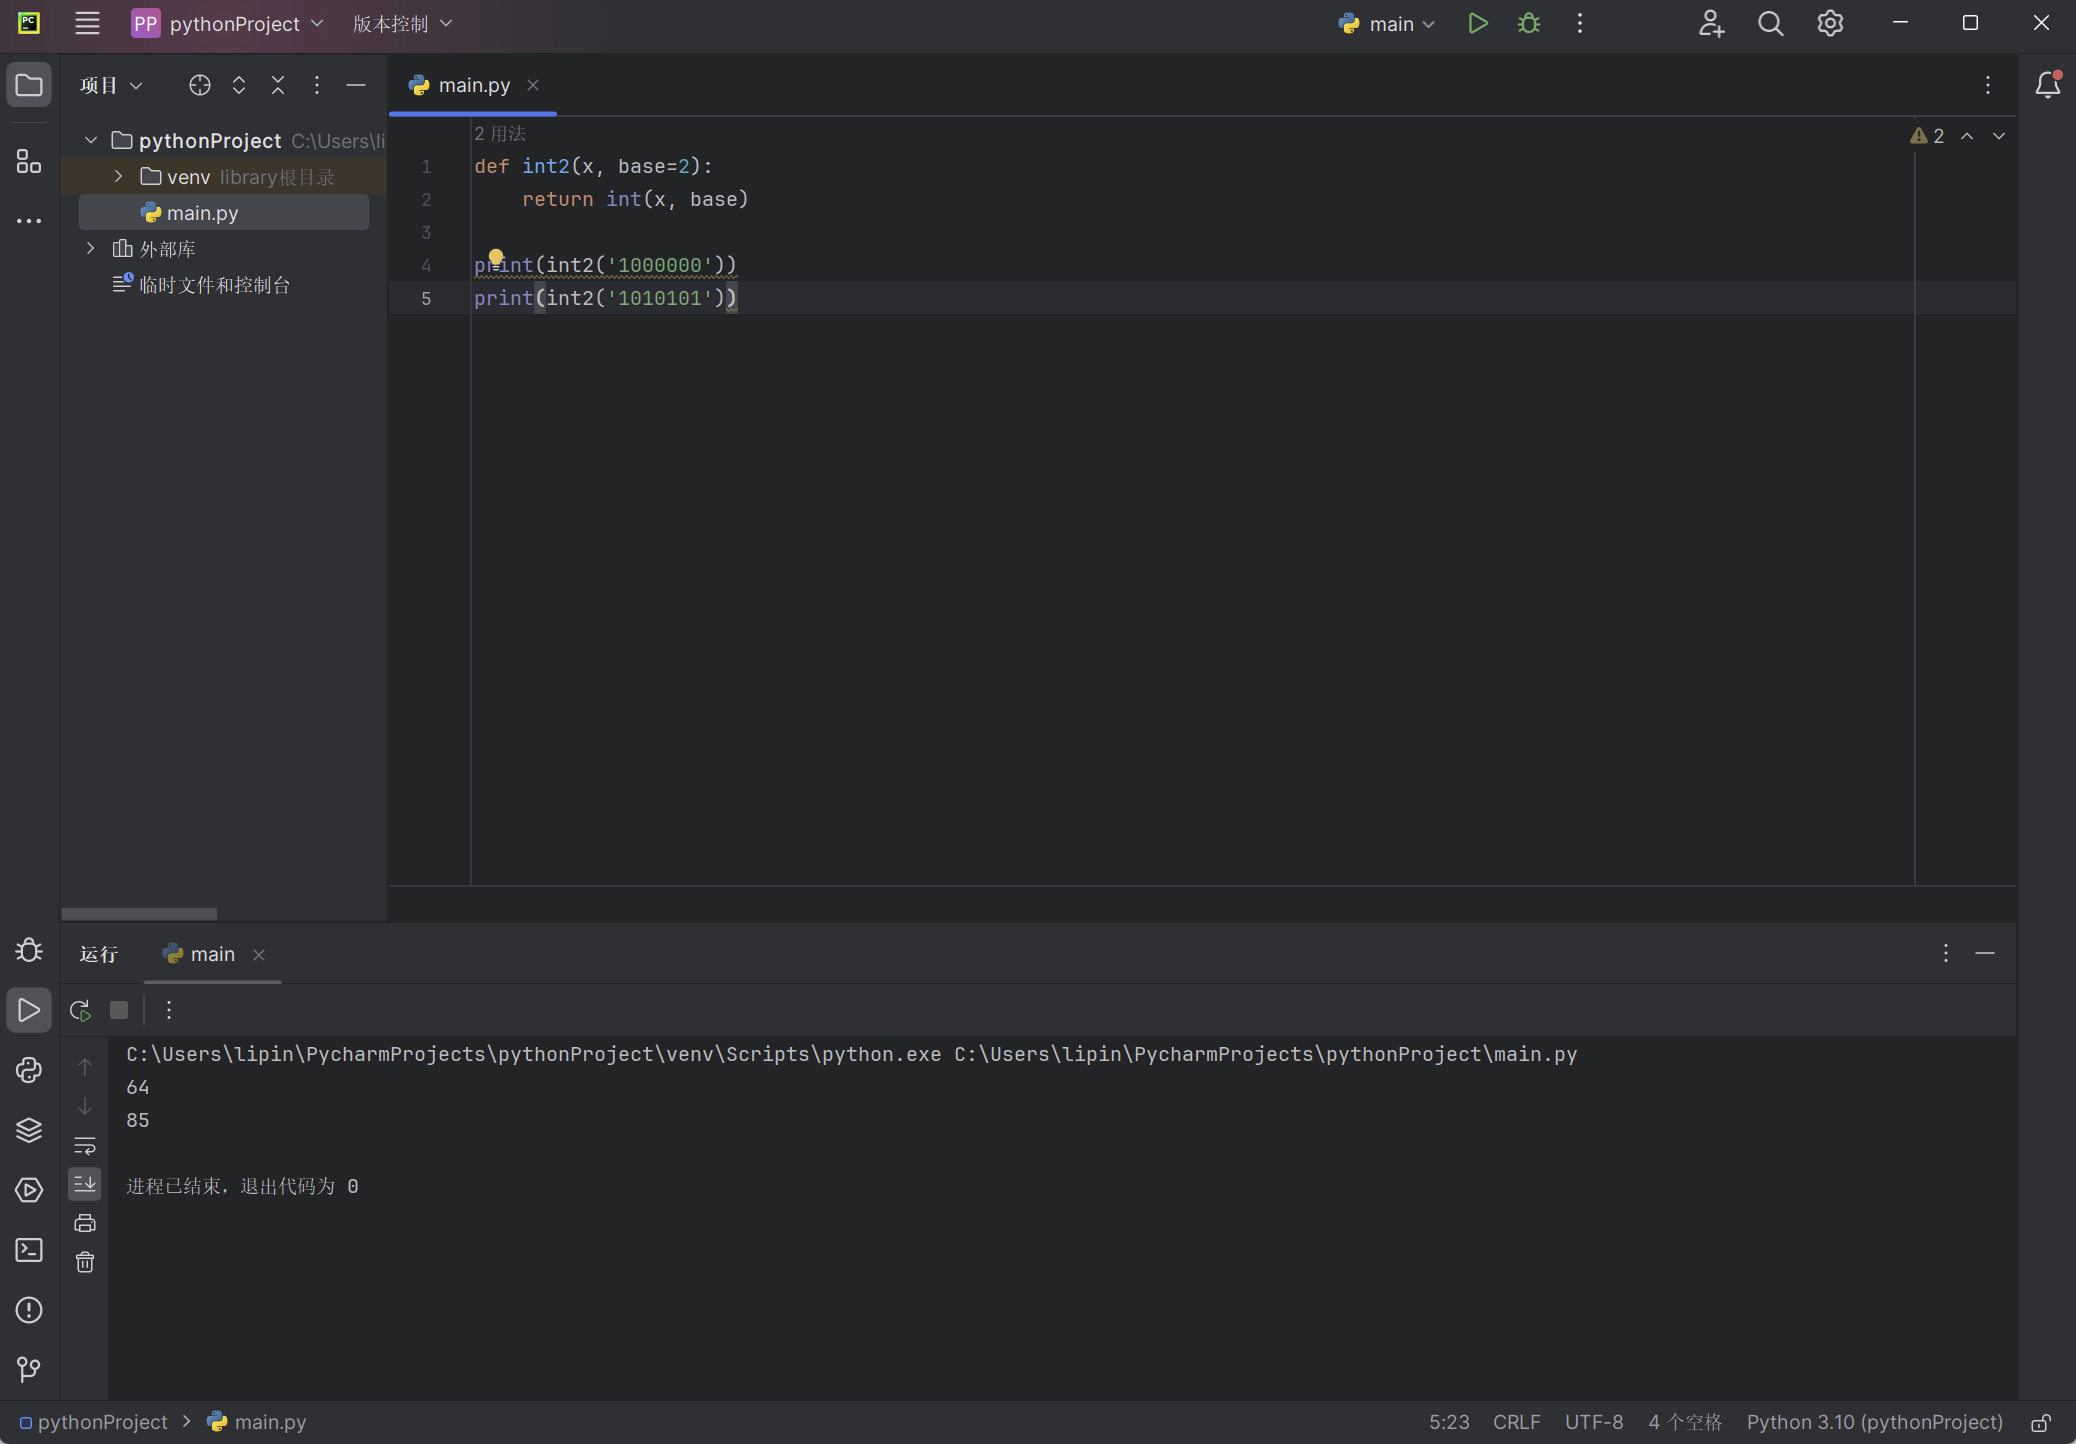Viewport: 2076px width, 1444px height.
Task: Click the stop process square
Action: [x=119, y=1010]
